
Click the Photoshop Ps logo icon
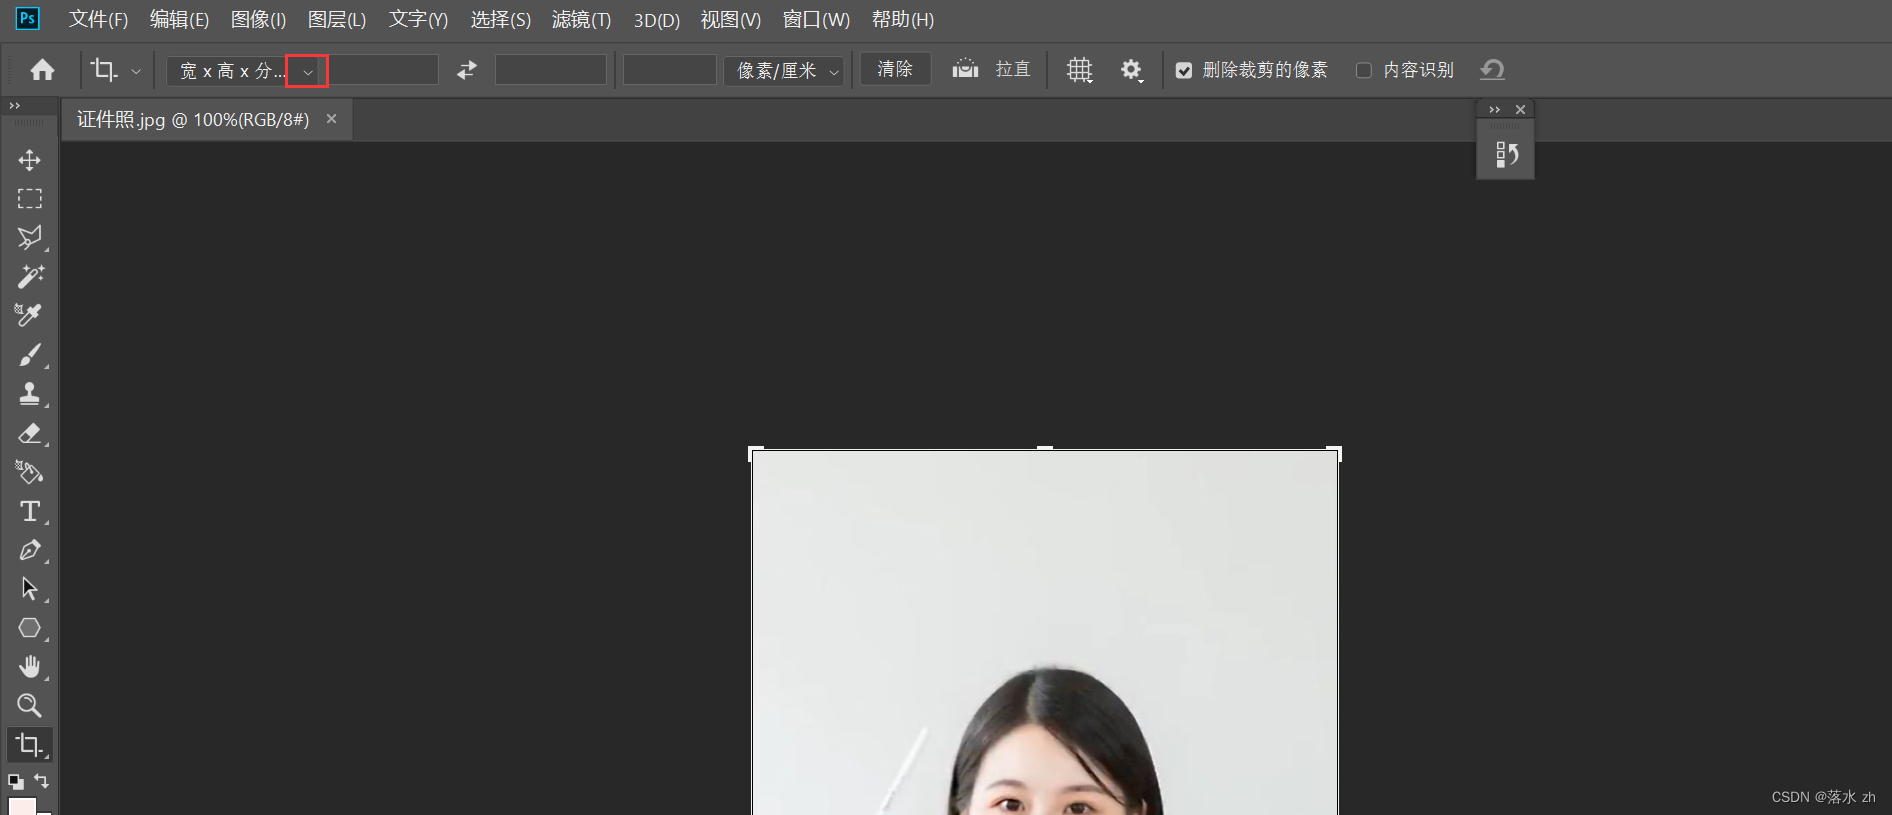pos(28,19)
